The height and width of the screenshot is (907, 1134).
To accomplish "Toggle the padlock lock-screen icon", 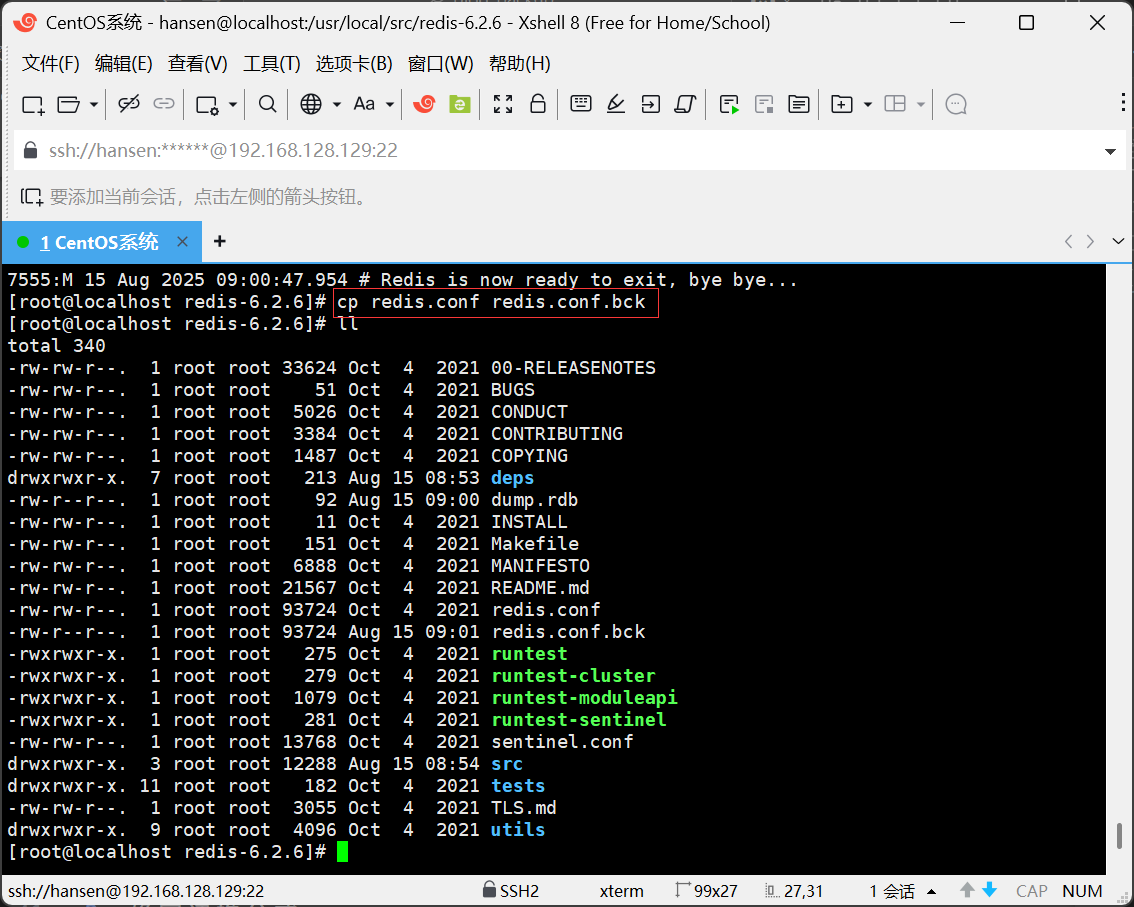I will pos(538,104).
